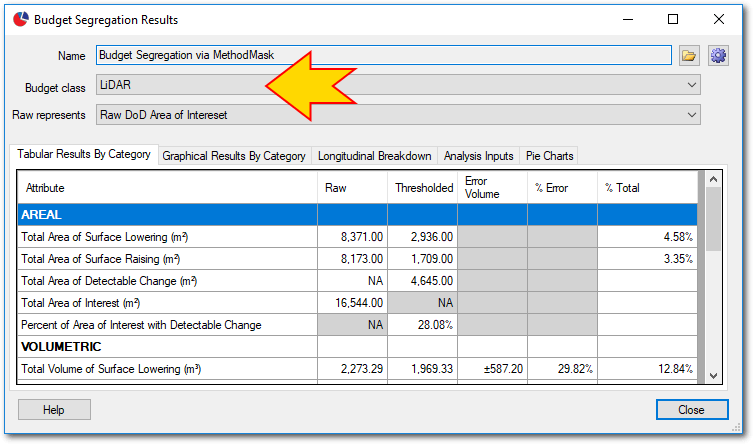This screenshot has width=753, height=444.
Task: Click the thresholded value 2,936.00
Action: (423, 237)
